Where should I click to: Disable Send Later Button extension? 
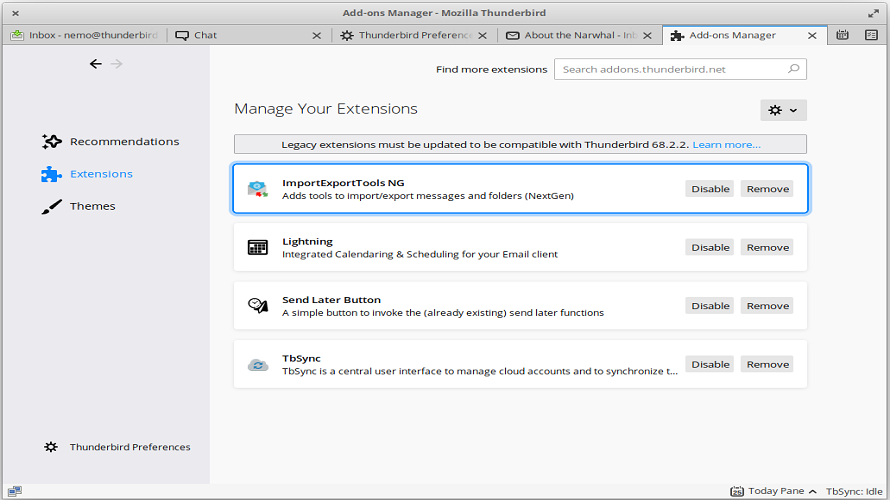tap(710, 306)
